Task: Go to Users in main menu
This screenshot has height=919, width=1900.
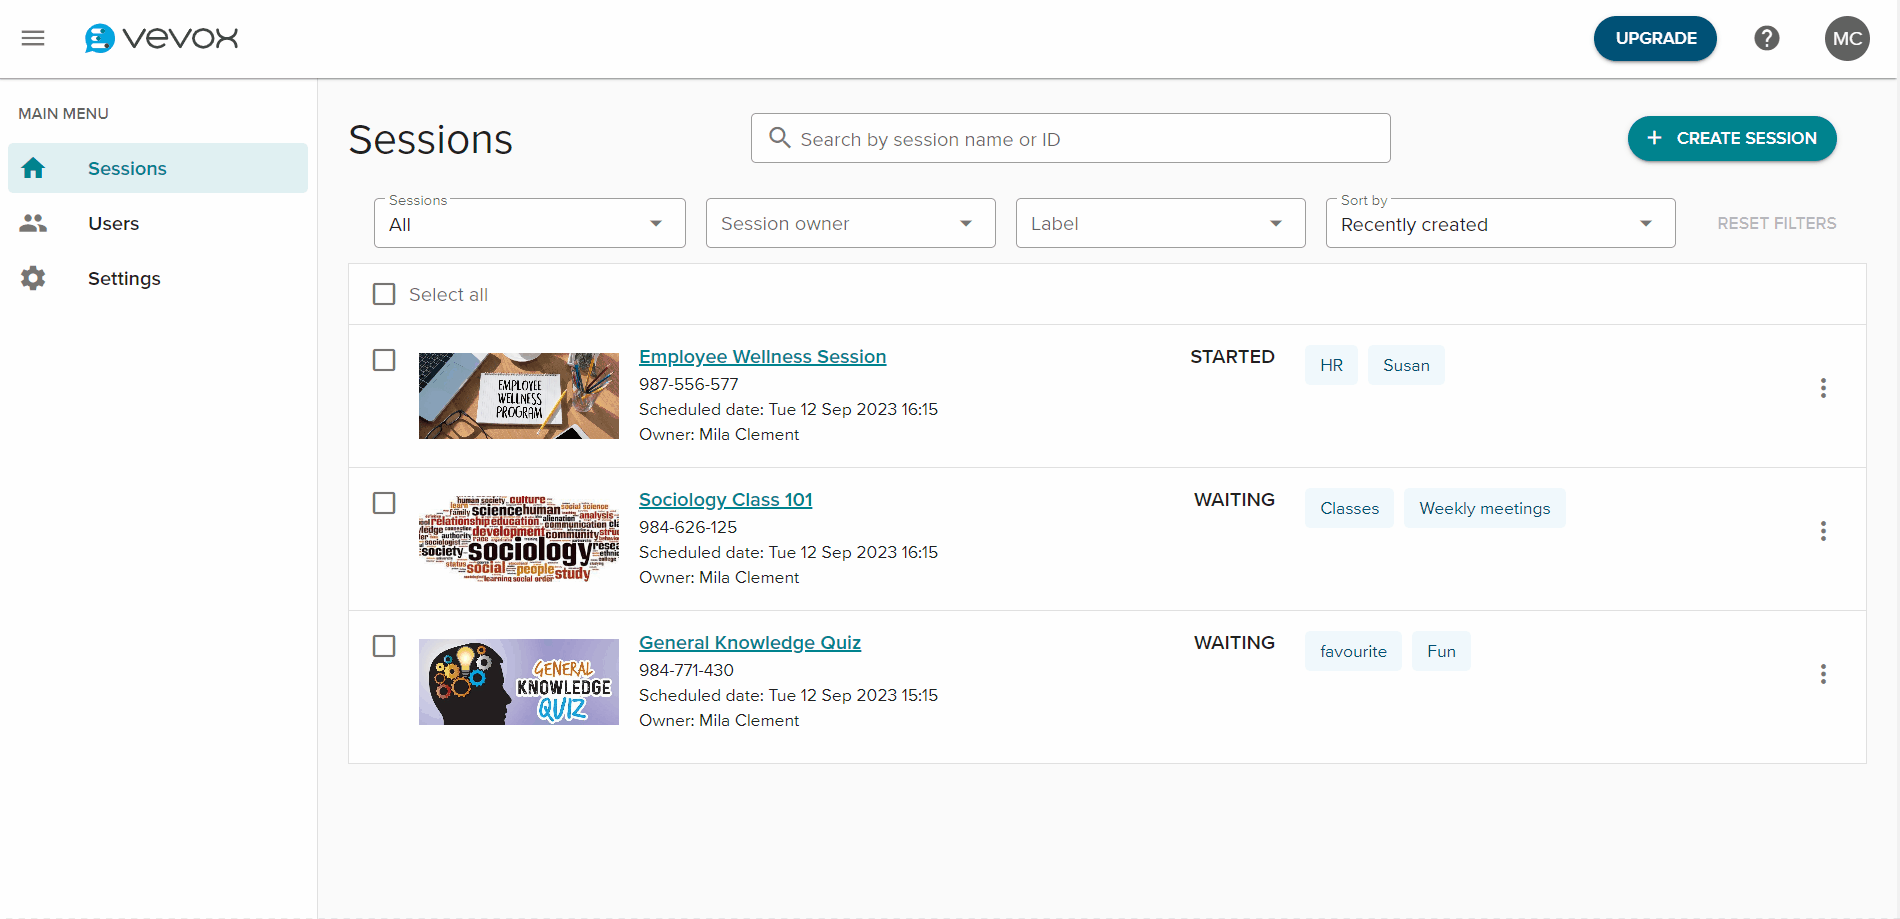Action: tap(113, 223)
